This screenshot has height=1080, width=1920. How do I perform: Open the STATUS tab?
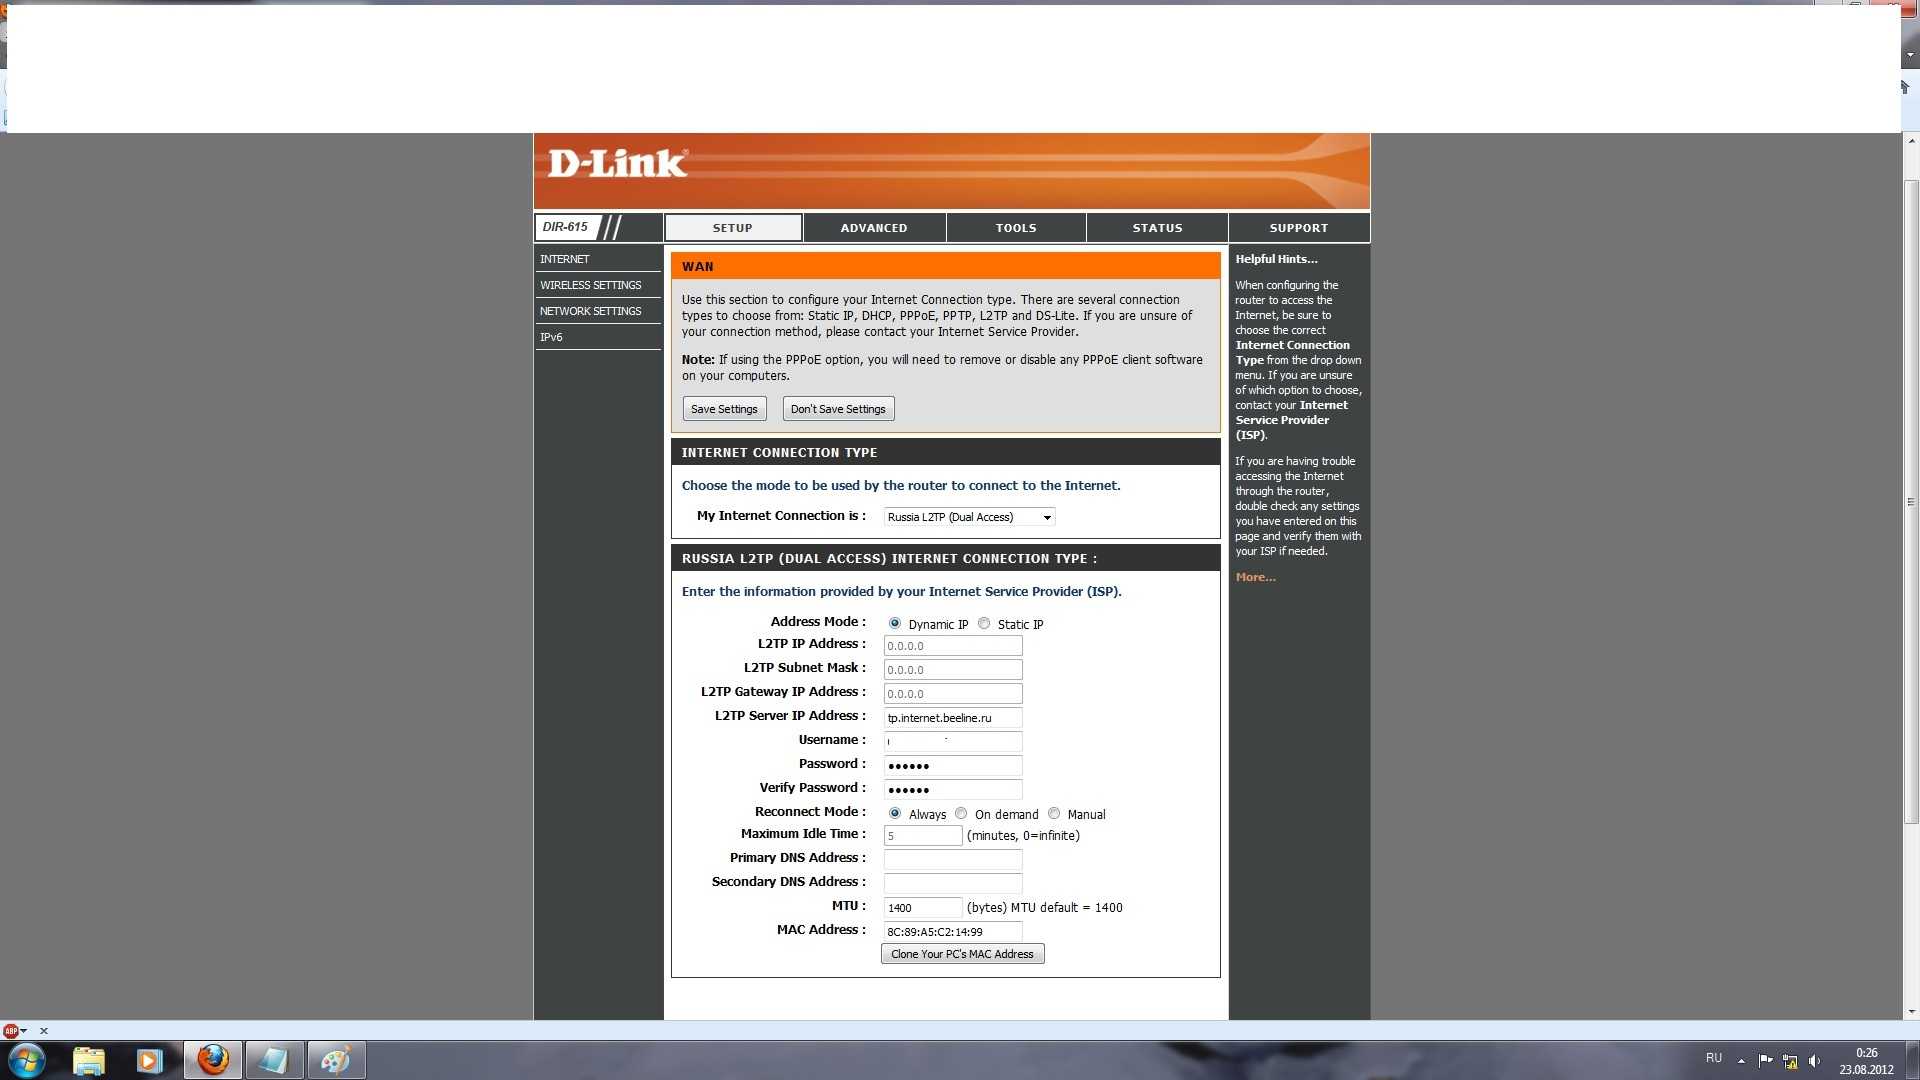point(1157,228)
